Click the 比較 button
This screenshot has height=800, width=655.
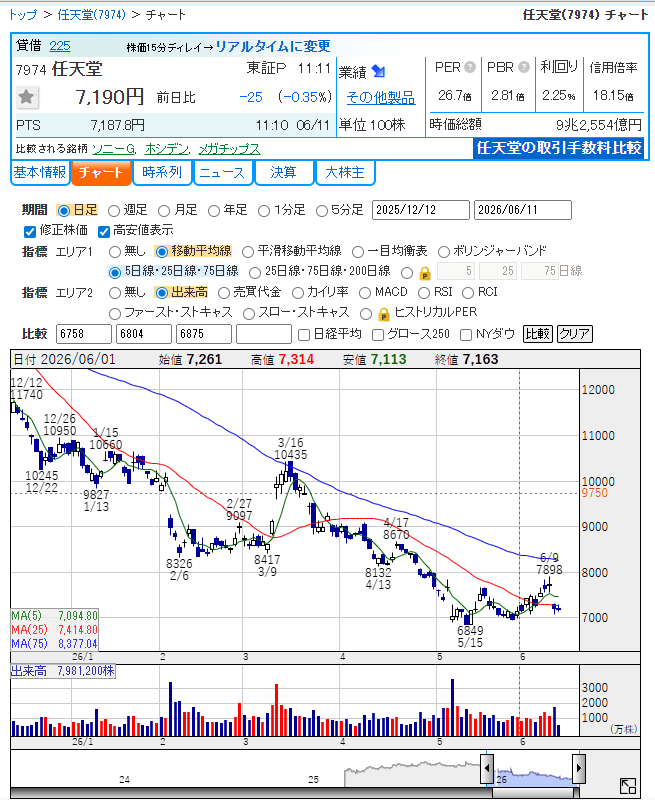(538, 334)
